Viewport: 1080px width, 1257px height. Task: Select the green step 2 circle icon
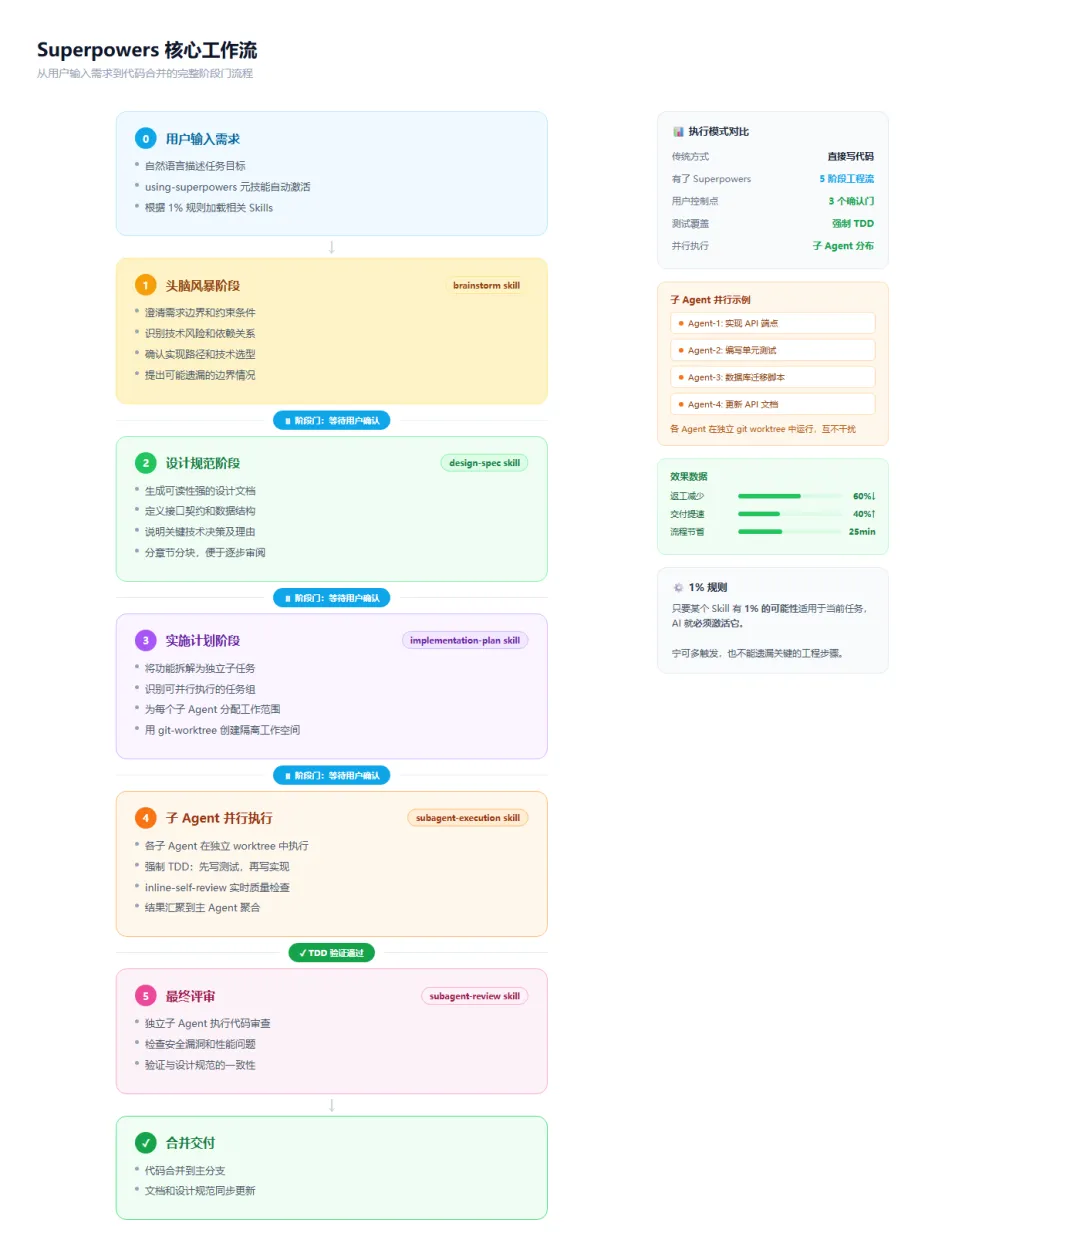[146, 463]
